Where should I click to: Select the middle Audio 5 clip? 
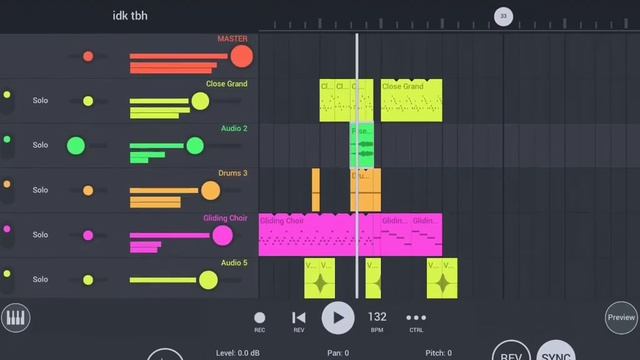coord(373,278)
